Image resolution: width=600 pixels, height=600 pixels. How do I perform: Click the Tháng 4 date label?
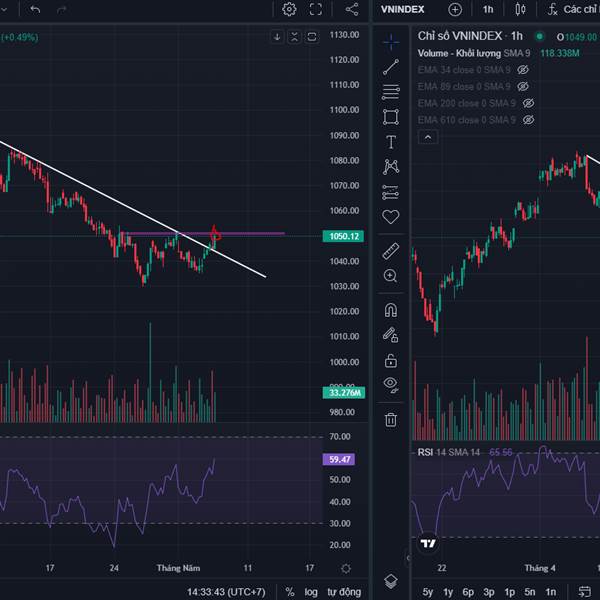click(x=540, y=568)
